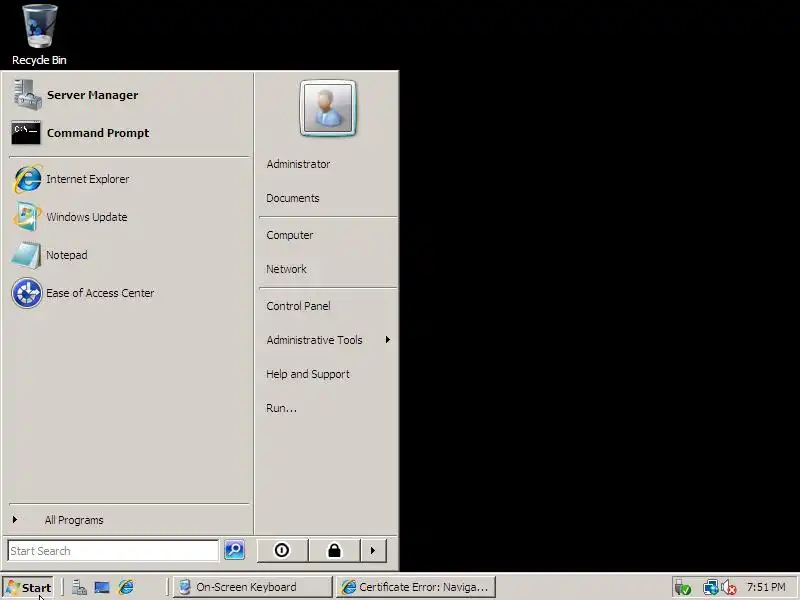Open the Administrator personal folder
This screenshot has height=600, width=800.
[x=328, y=164]
